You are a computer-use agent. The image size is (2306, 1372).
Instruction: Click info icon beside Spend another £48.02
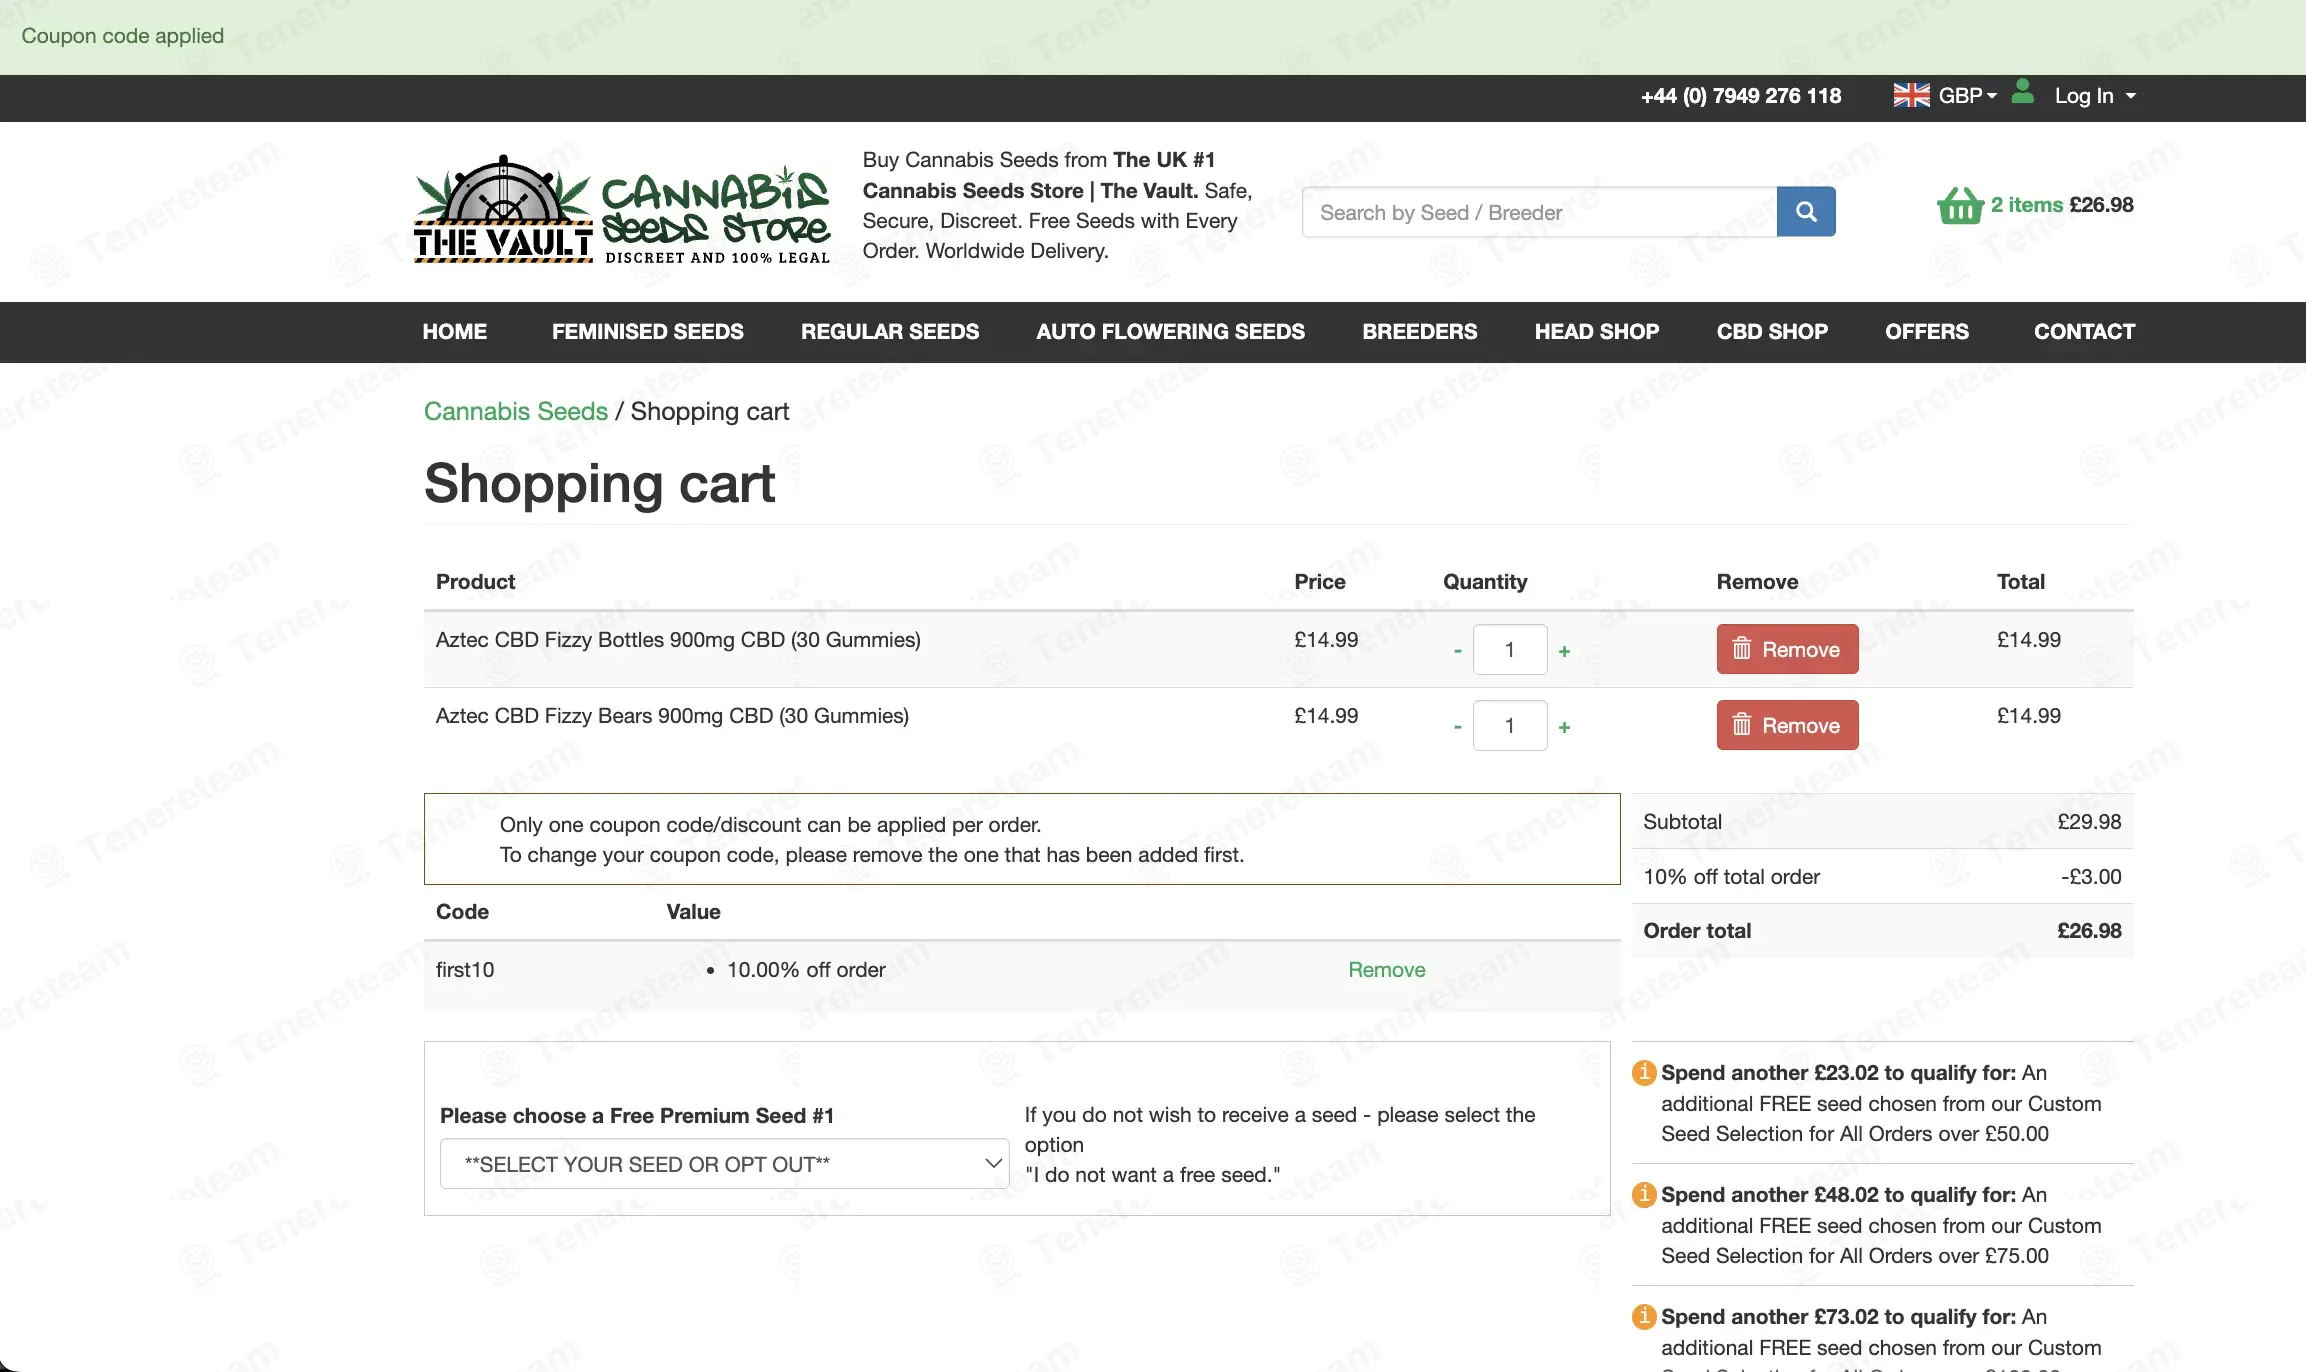coord(1644,1195)
